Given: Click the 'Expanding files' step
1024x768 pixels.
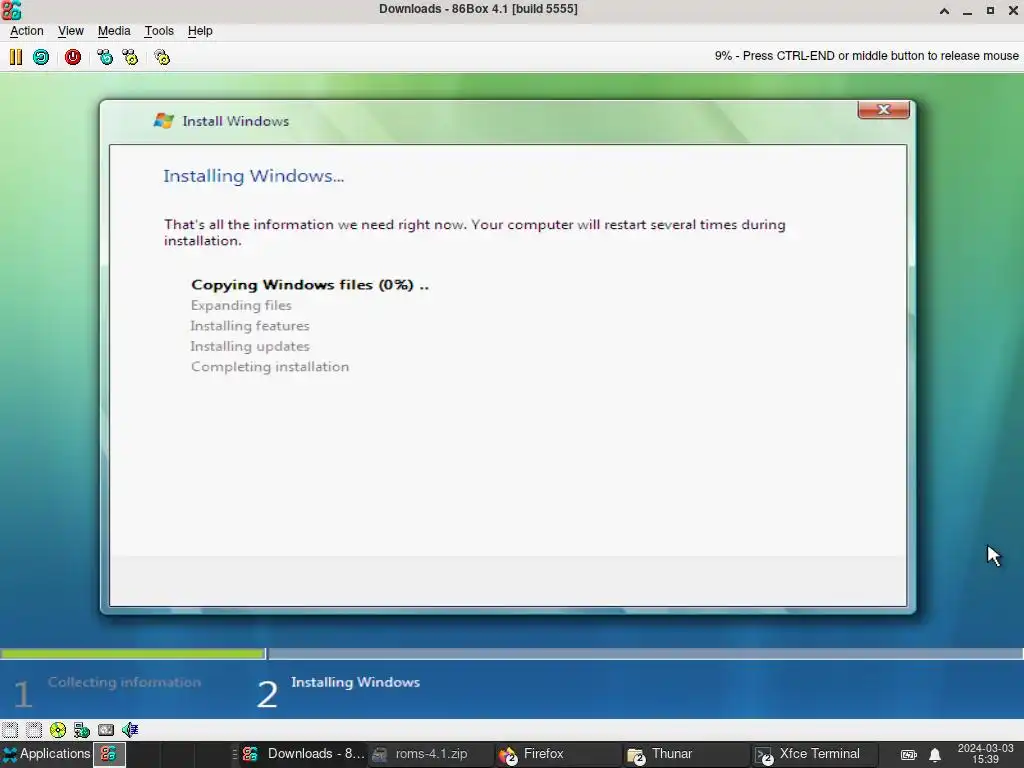Looking at the screenshot, I should click(x=241, y=305).
